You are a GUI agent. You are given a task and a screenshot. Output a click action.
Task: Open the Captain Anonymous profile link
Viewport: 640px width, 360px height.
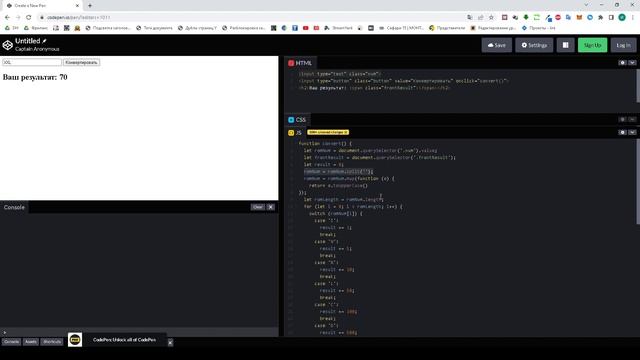[x=37, y=49]
